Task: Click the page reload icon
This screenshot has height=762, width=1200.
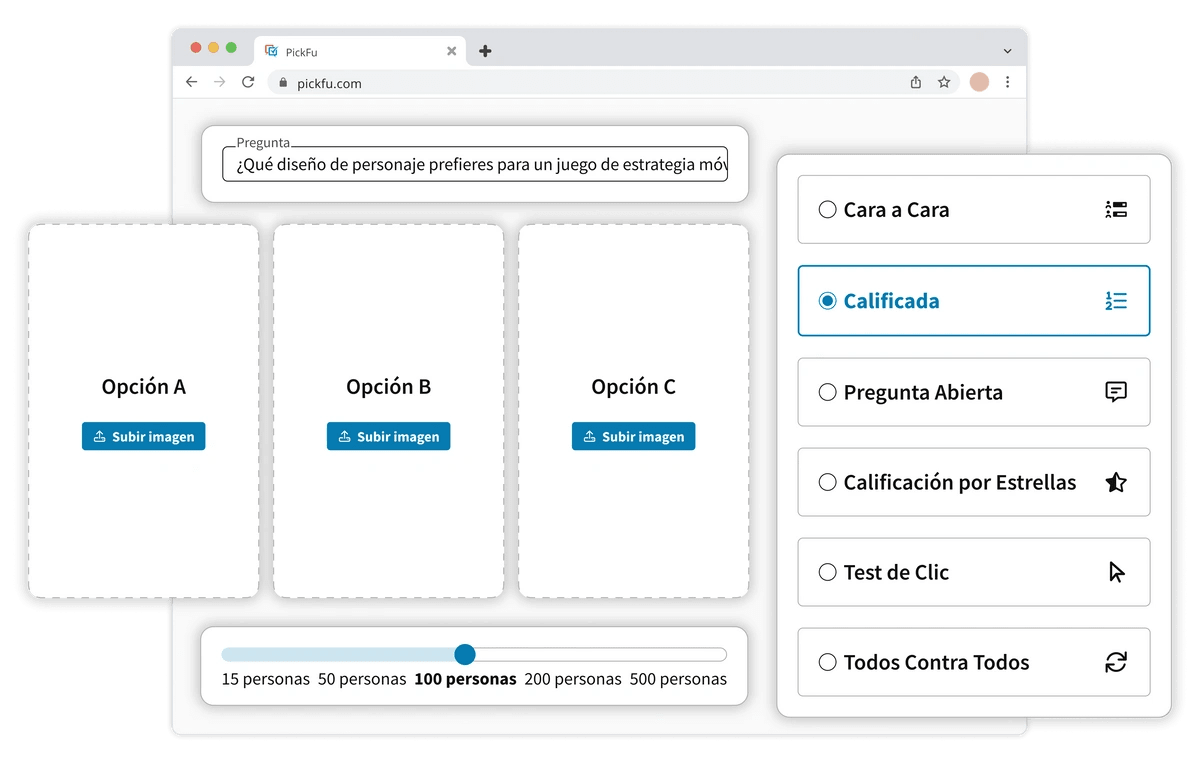Action: [248, 82]
